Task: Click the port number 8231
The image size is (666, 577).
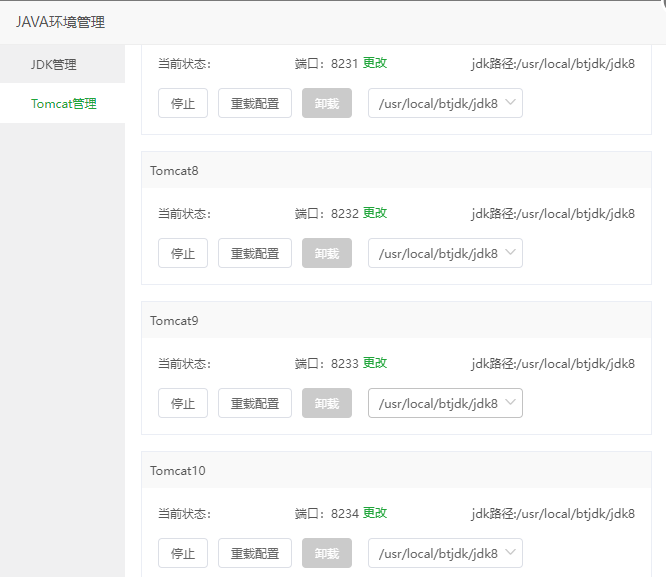Action: [345, 64]
